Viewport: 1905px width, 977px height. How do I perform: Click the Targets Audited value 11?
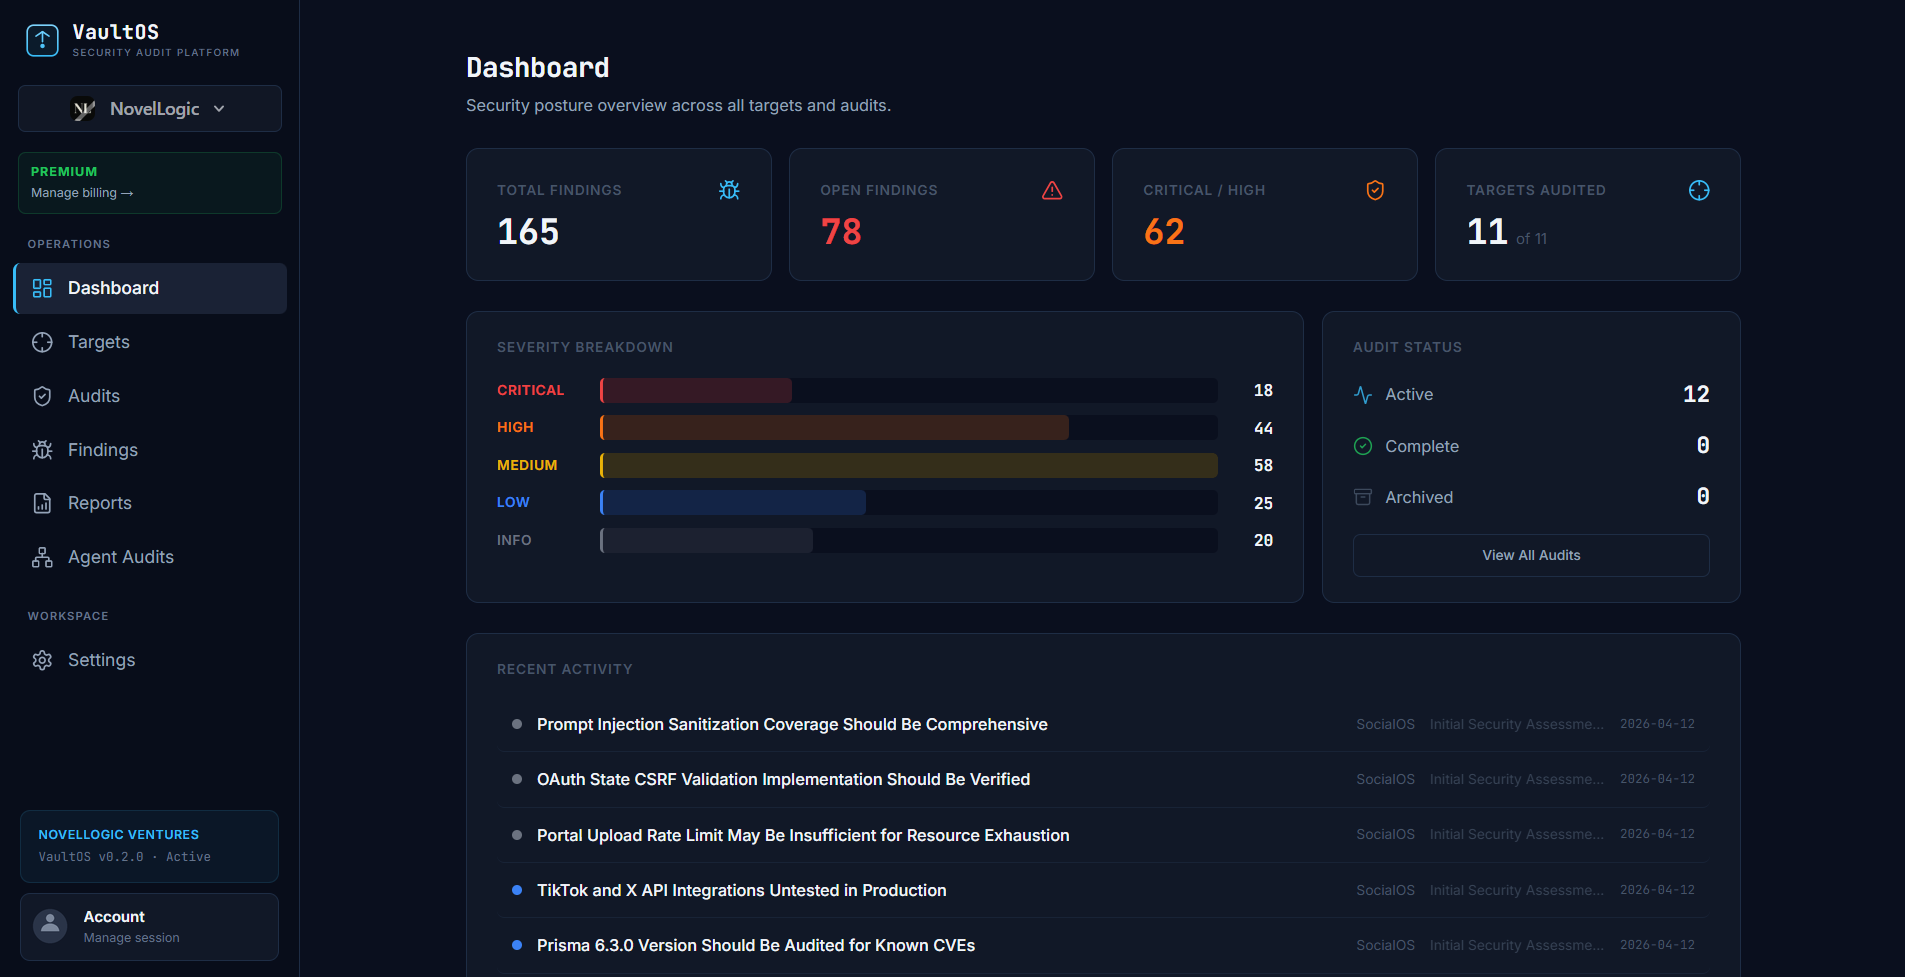(x=1487, y=232)
